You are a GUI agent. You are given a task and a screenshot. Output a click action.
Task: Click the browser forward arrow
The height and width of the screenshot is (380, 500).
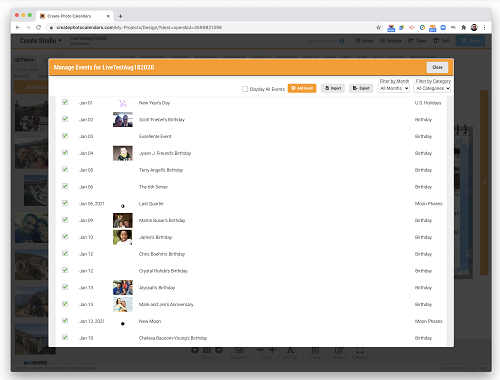[28, 27]
